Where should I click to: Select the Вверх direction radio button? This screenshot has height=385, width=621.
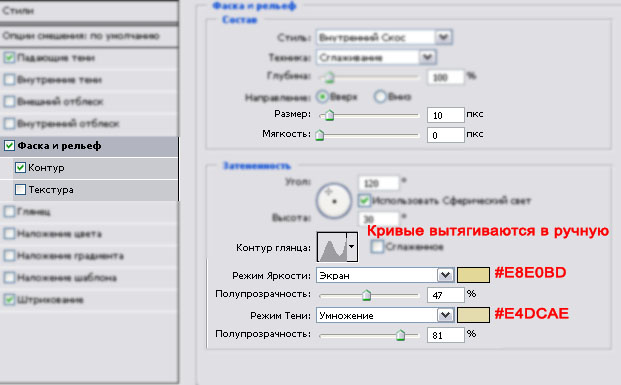coord(322,96)
